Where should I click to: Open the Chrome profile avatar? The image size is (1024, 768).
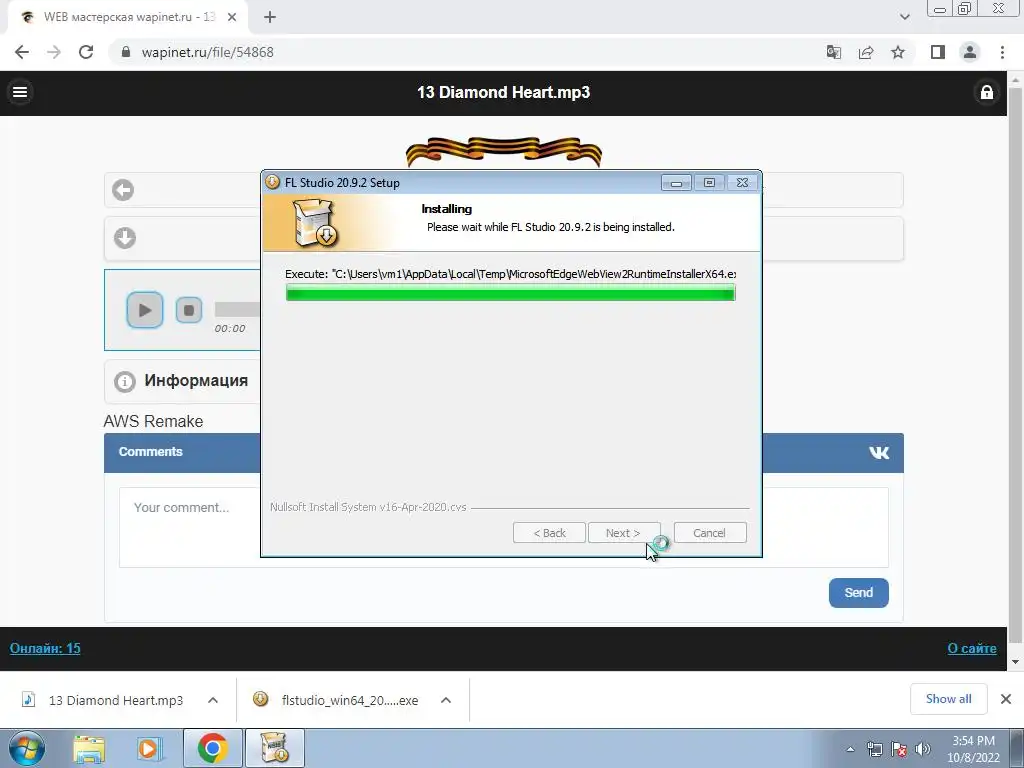970,52
